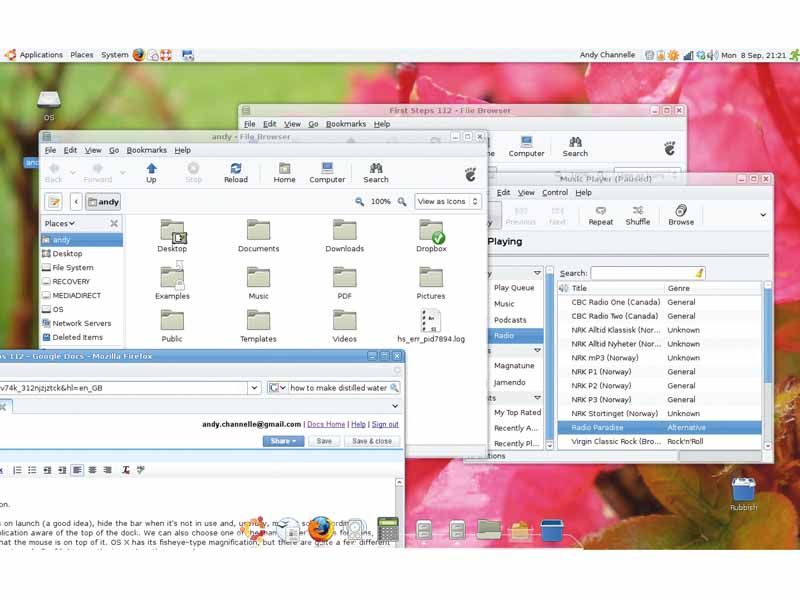This screenshot has width=800, height=600.
Task: Toggle numbered list formatting in Google Docs
Action: click(16, 468)
